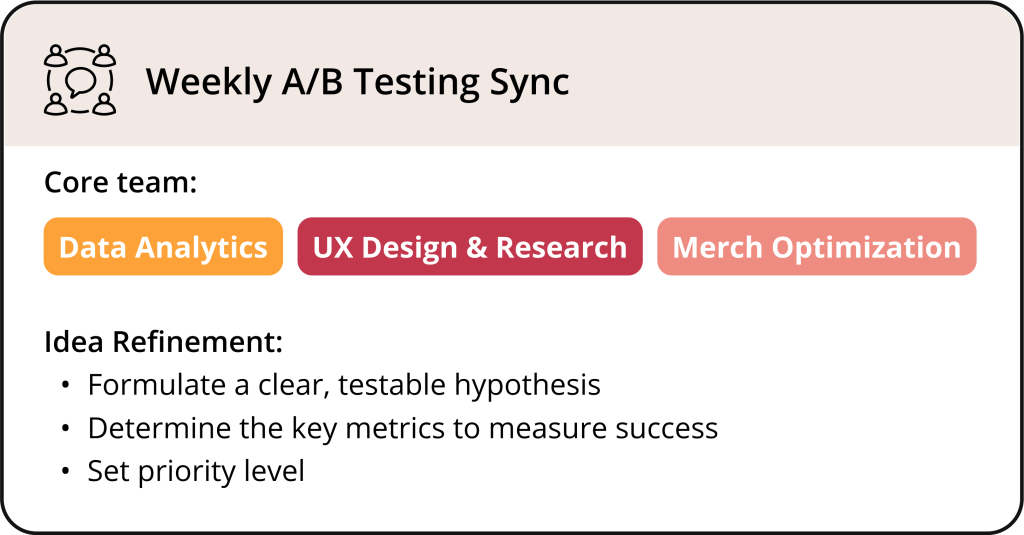The width and height of the screenshot is (1024, 535).
Task: Click the bullet point before 'Determine'
Action: pyautogui.click(x=66, y=429)
